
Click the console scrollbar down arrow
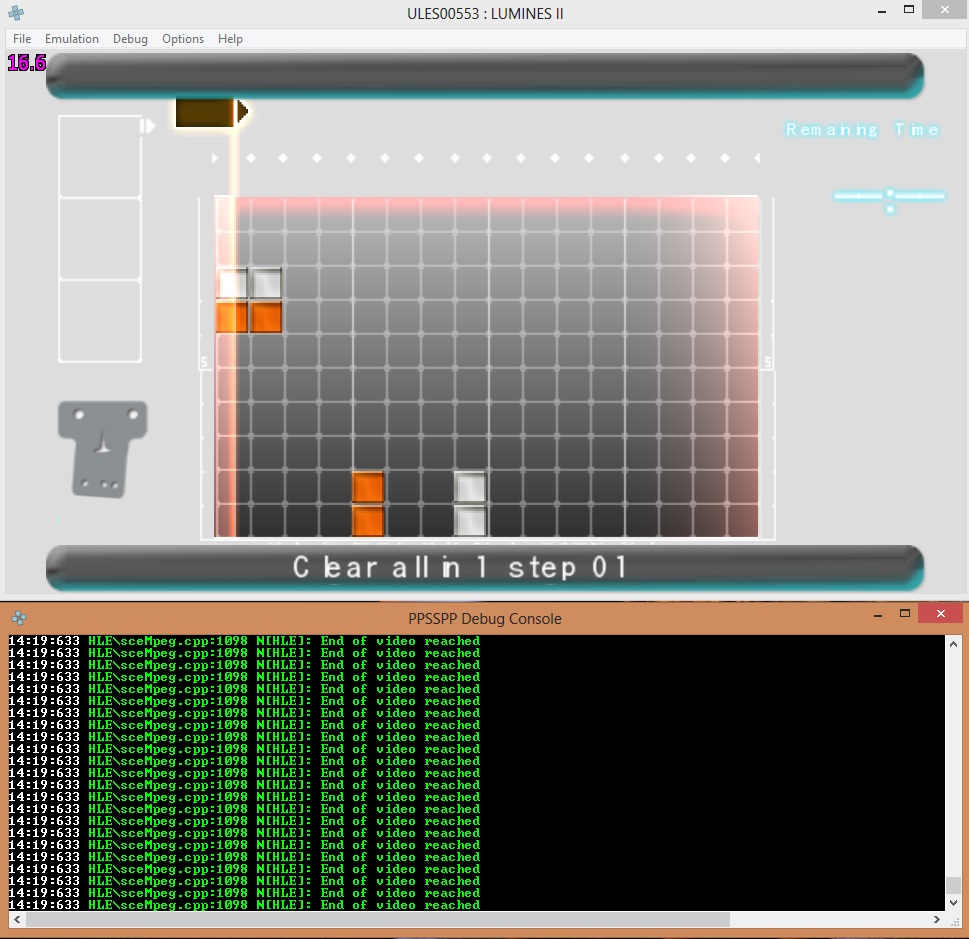(954, 902)
